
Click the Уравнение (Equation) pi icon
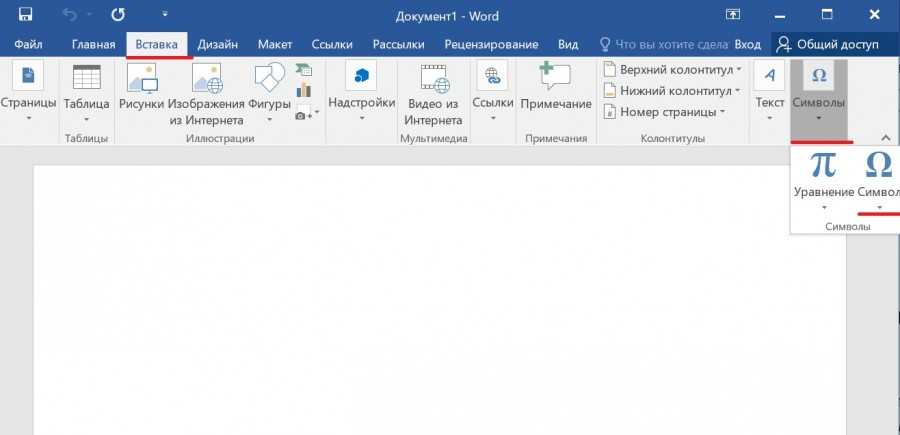click(823, 166)
